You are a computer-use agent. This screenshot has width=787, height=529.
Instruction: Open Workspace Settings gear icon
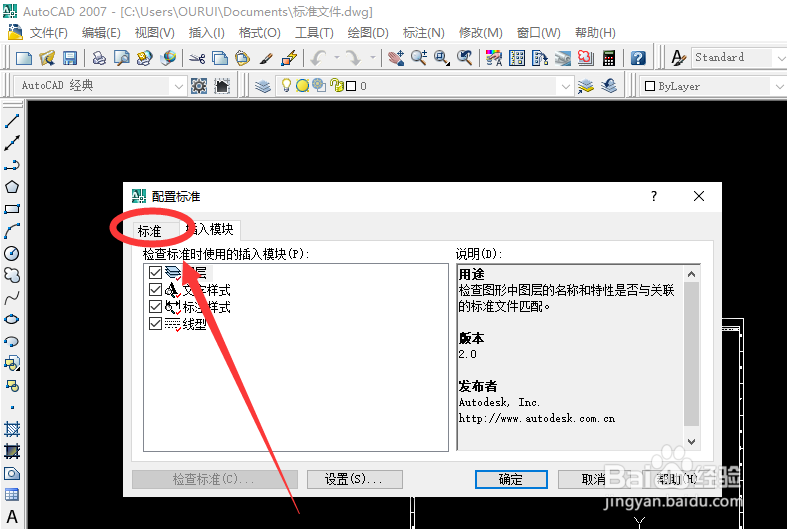(199, 86)
